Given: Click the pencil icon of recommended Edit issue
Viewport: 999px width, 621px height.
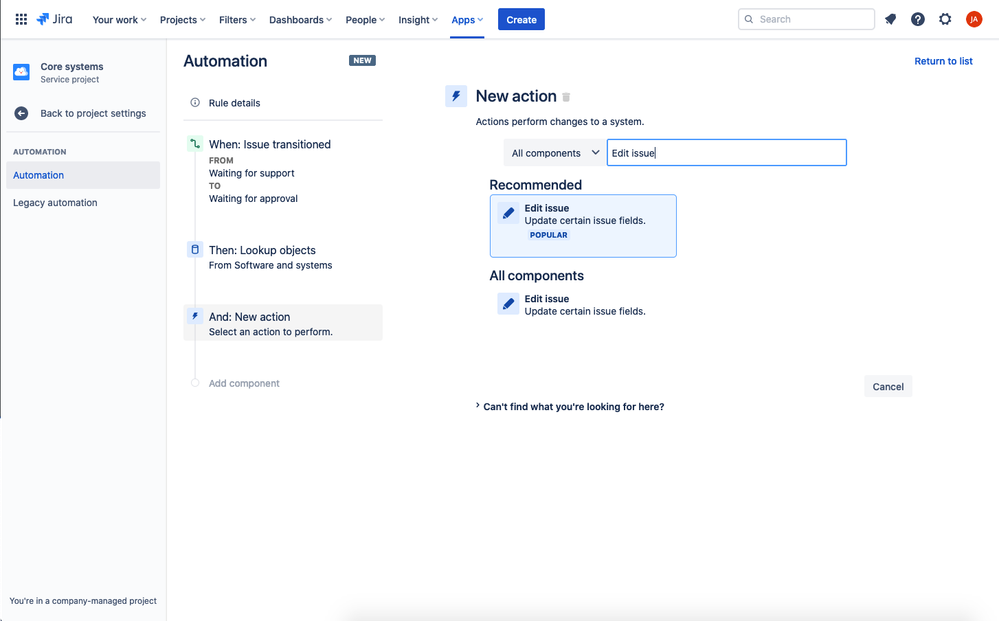Looking at the screenshot, I should [508, 213].
